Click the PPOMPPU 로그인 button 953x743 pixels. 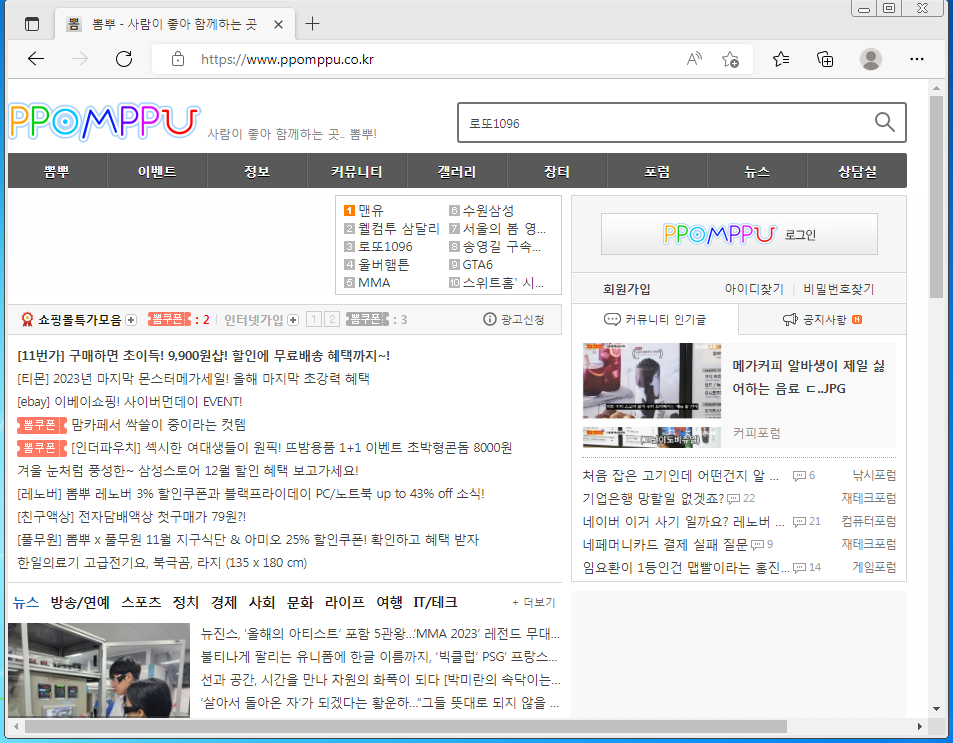[739, 234]
